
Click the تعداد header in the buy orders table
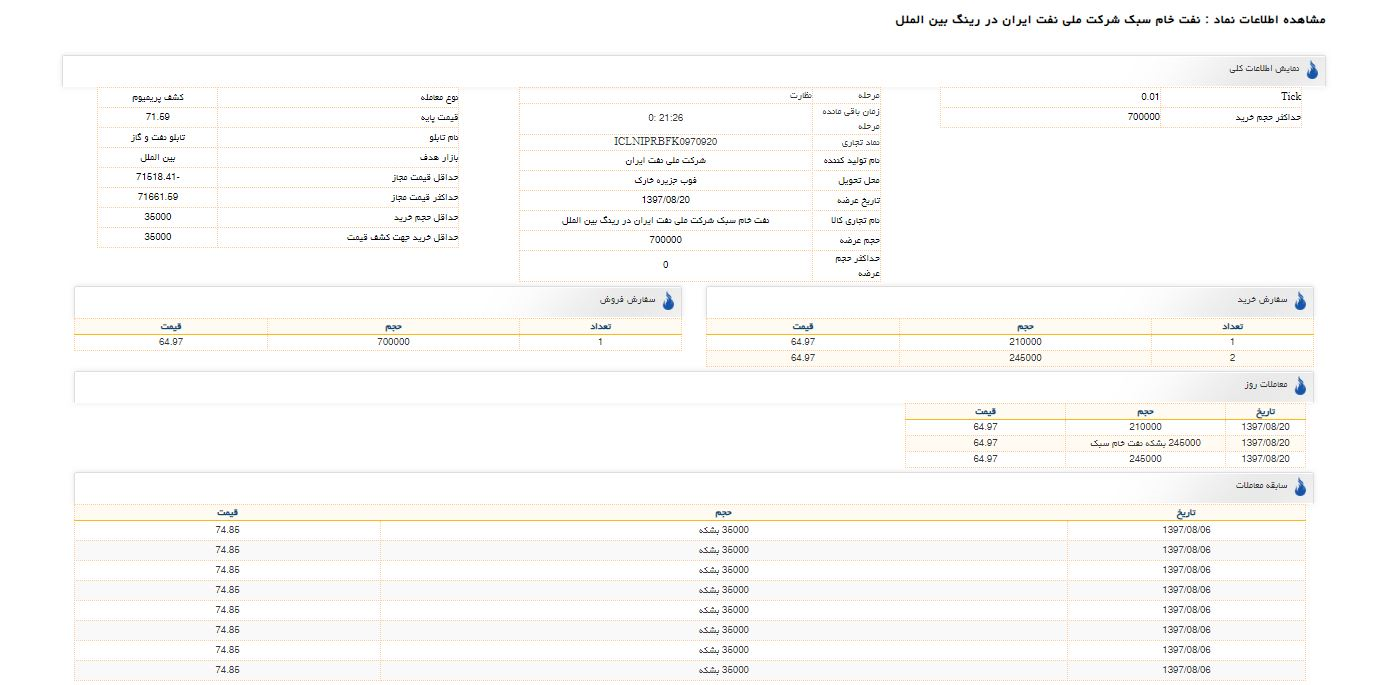[1232, 326]
